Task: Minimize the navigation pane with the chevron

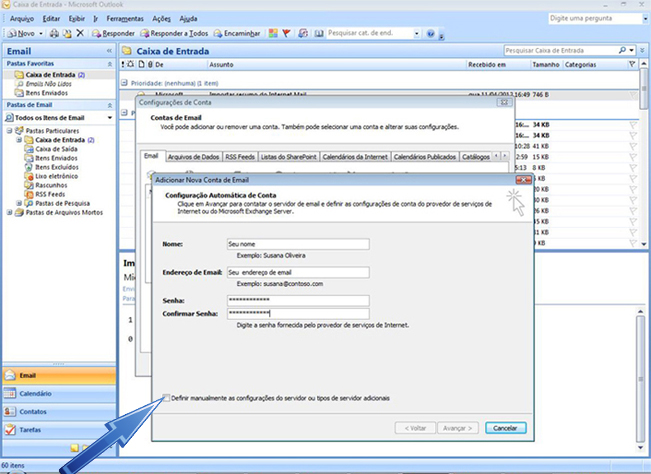Action: [109, 51]
